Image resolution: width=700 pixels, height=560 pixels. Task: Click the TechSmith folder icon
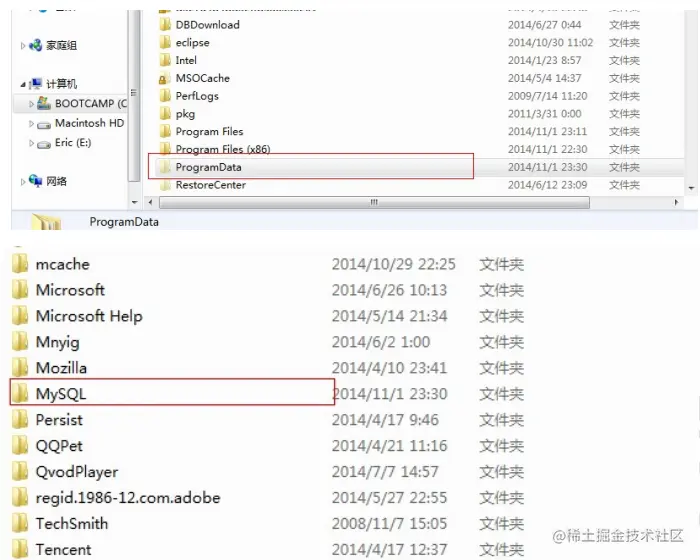click(20, 523)
